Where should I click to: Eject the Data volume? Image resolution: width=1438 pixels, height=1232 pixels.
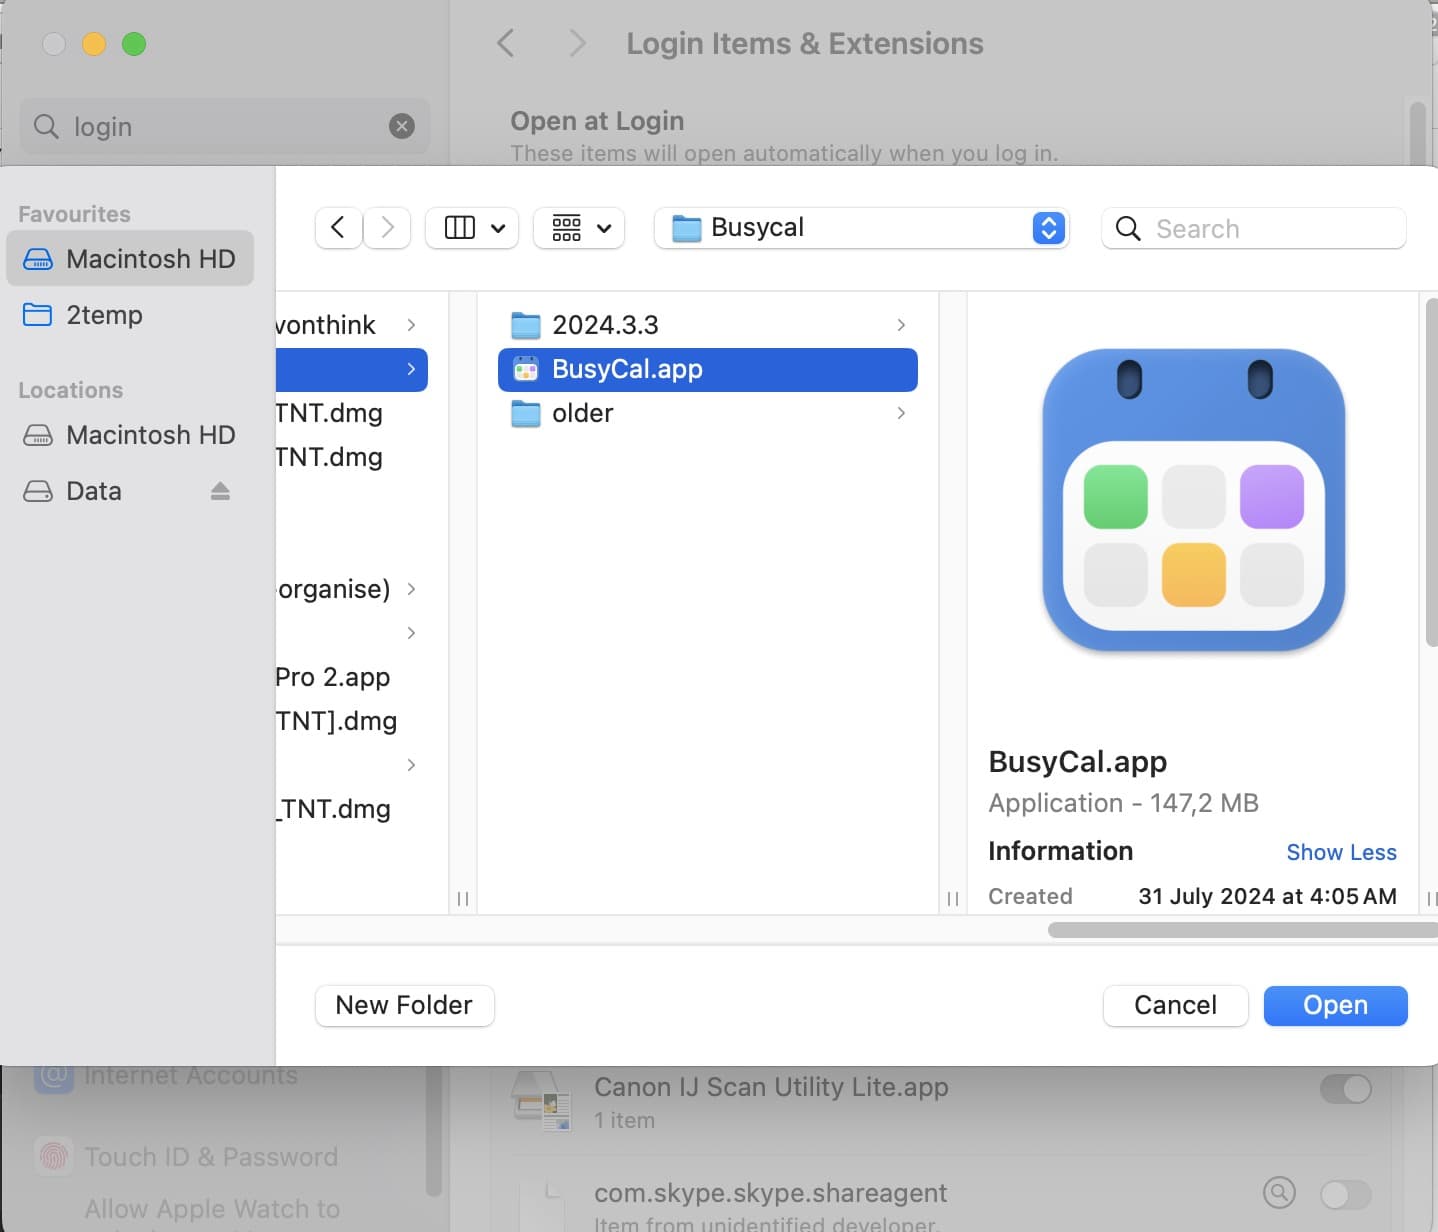point(220,491)
